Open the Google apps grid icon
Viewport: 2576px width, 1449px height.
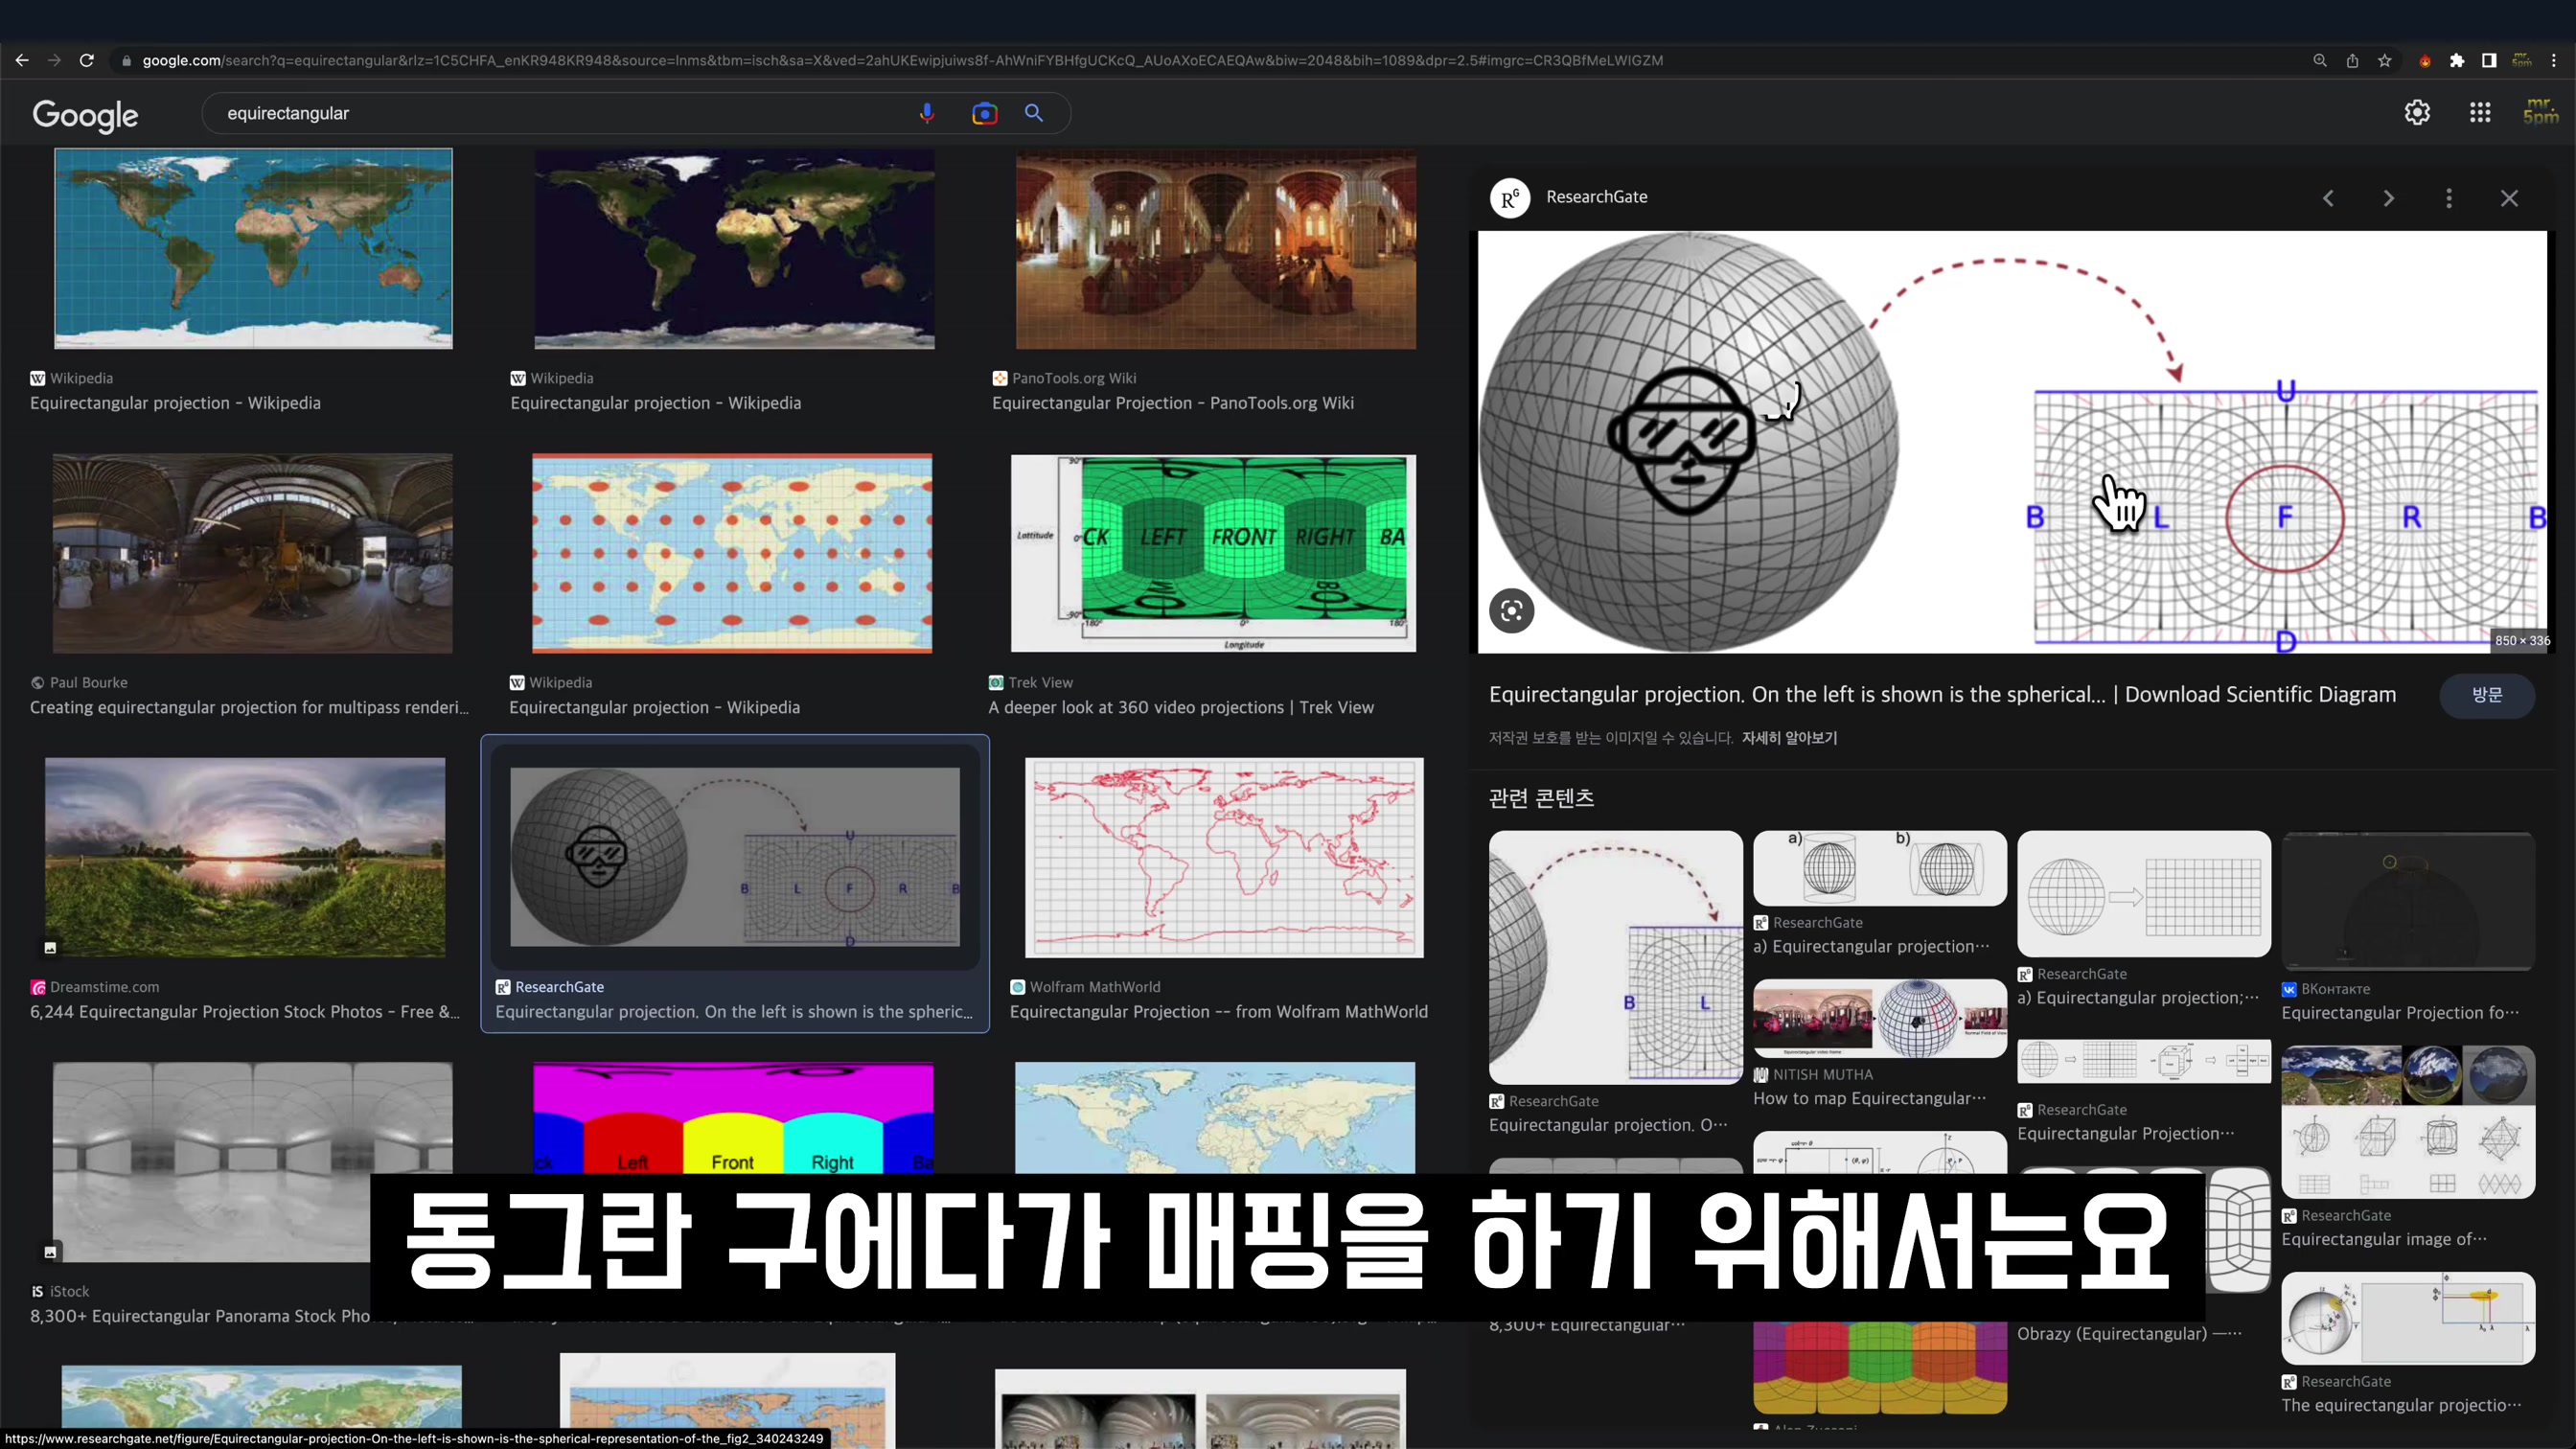(x=2480, y=112)
